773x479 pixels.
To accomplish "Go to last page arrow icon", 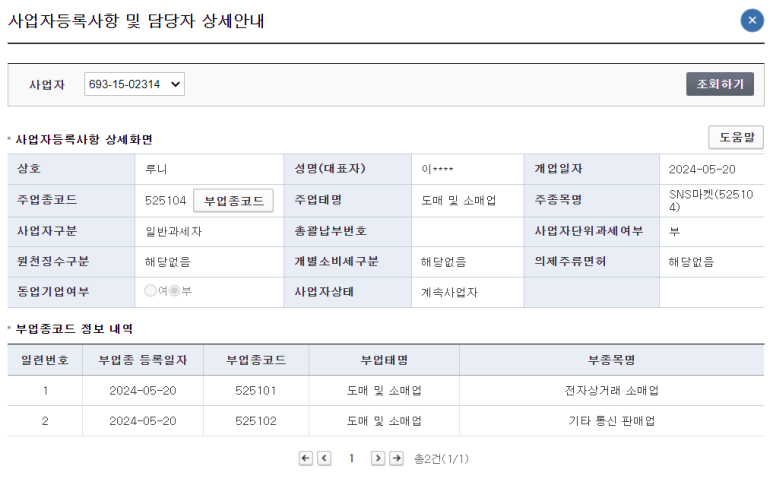I will click(x=396, y=458).
